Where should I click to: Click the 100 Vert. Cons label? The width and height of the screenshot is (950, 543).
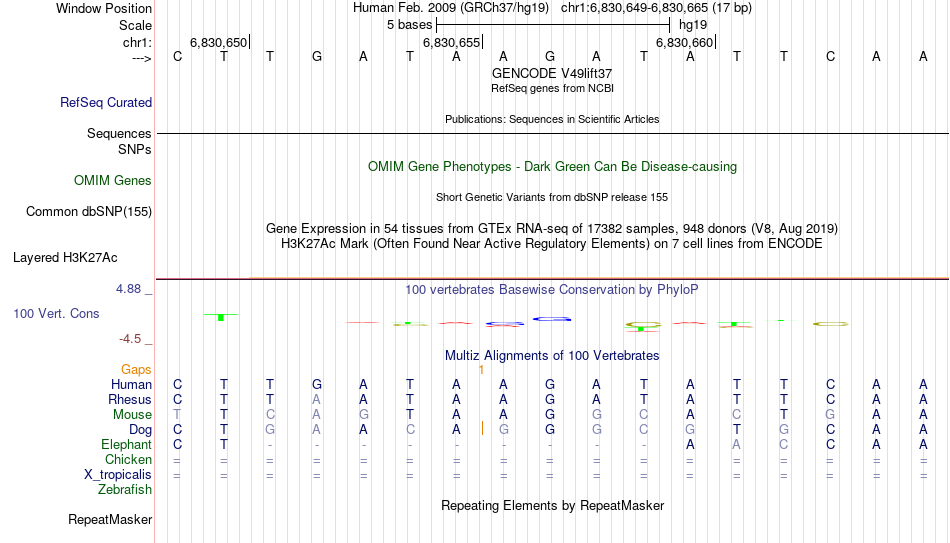[x=56, y=314]
